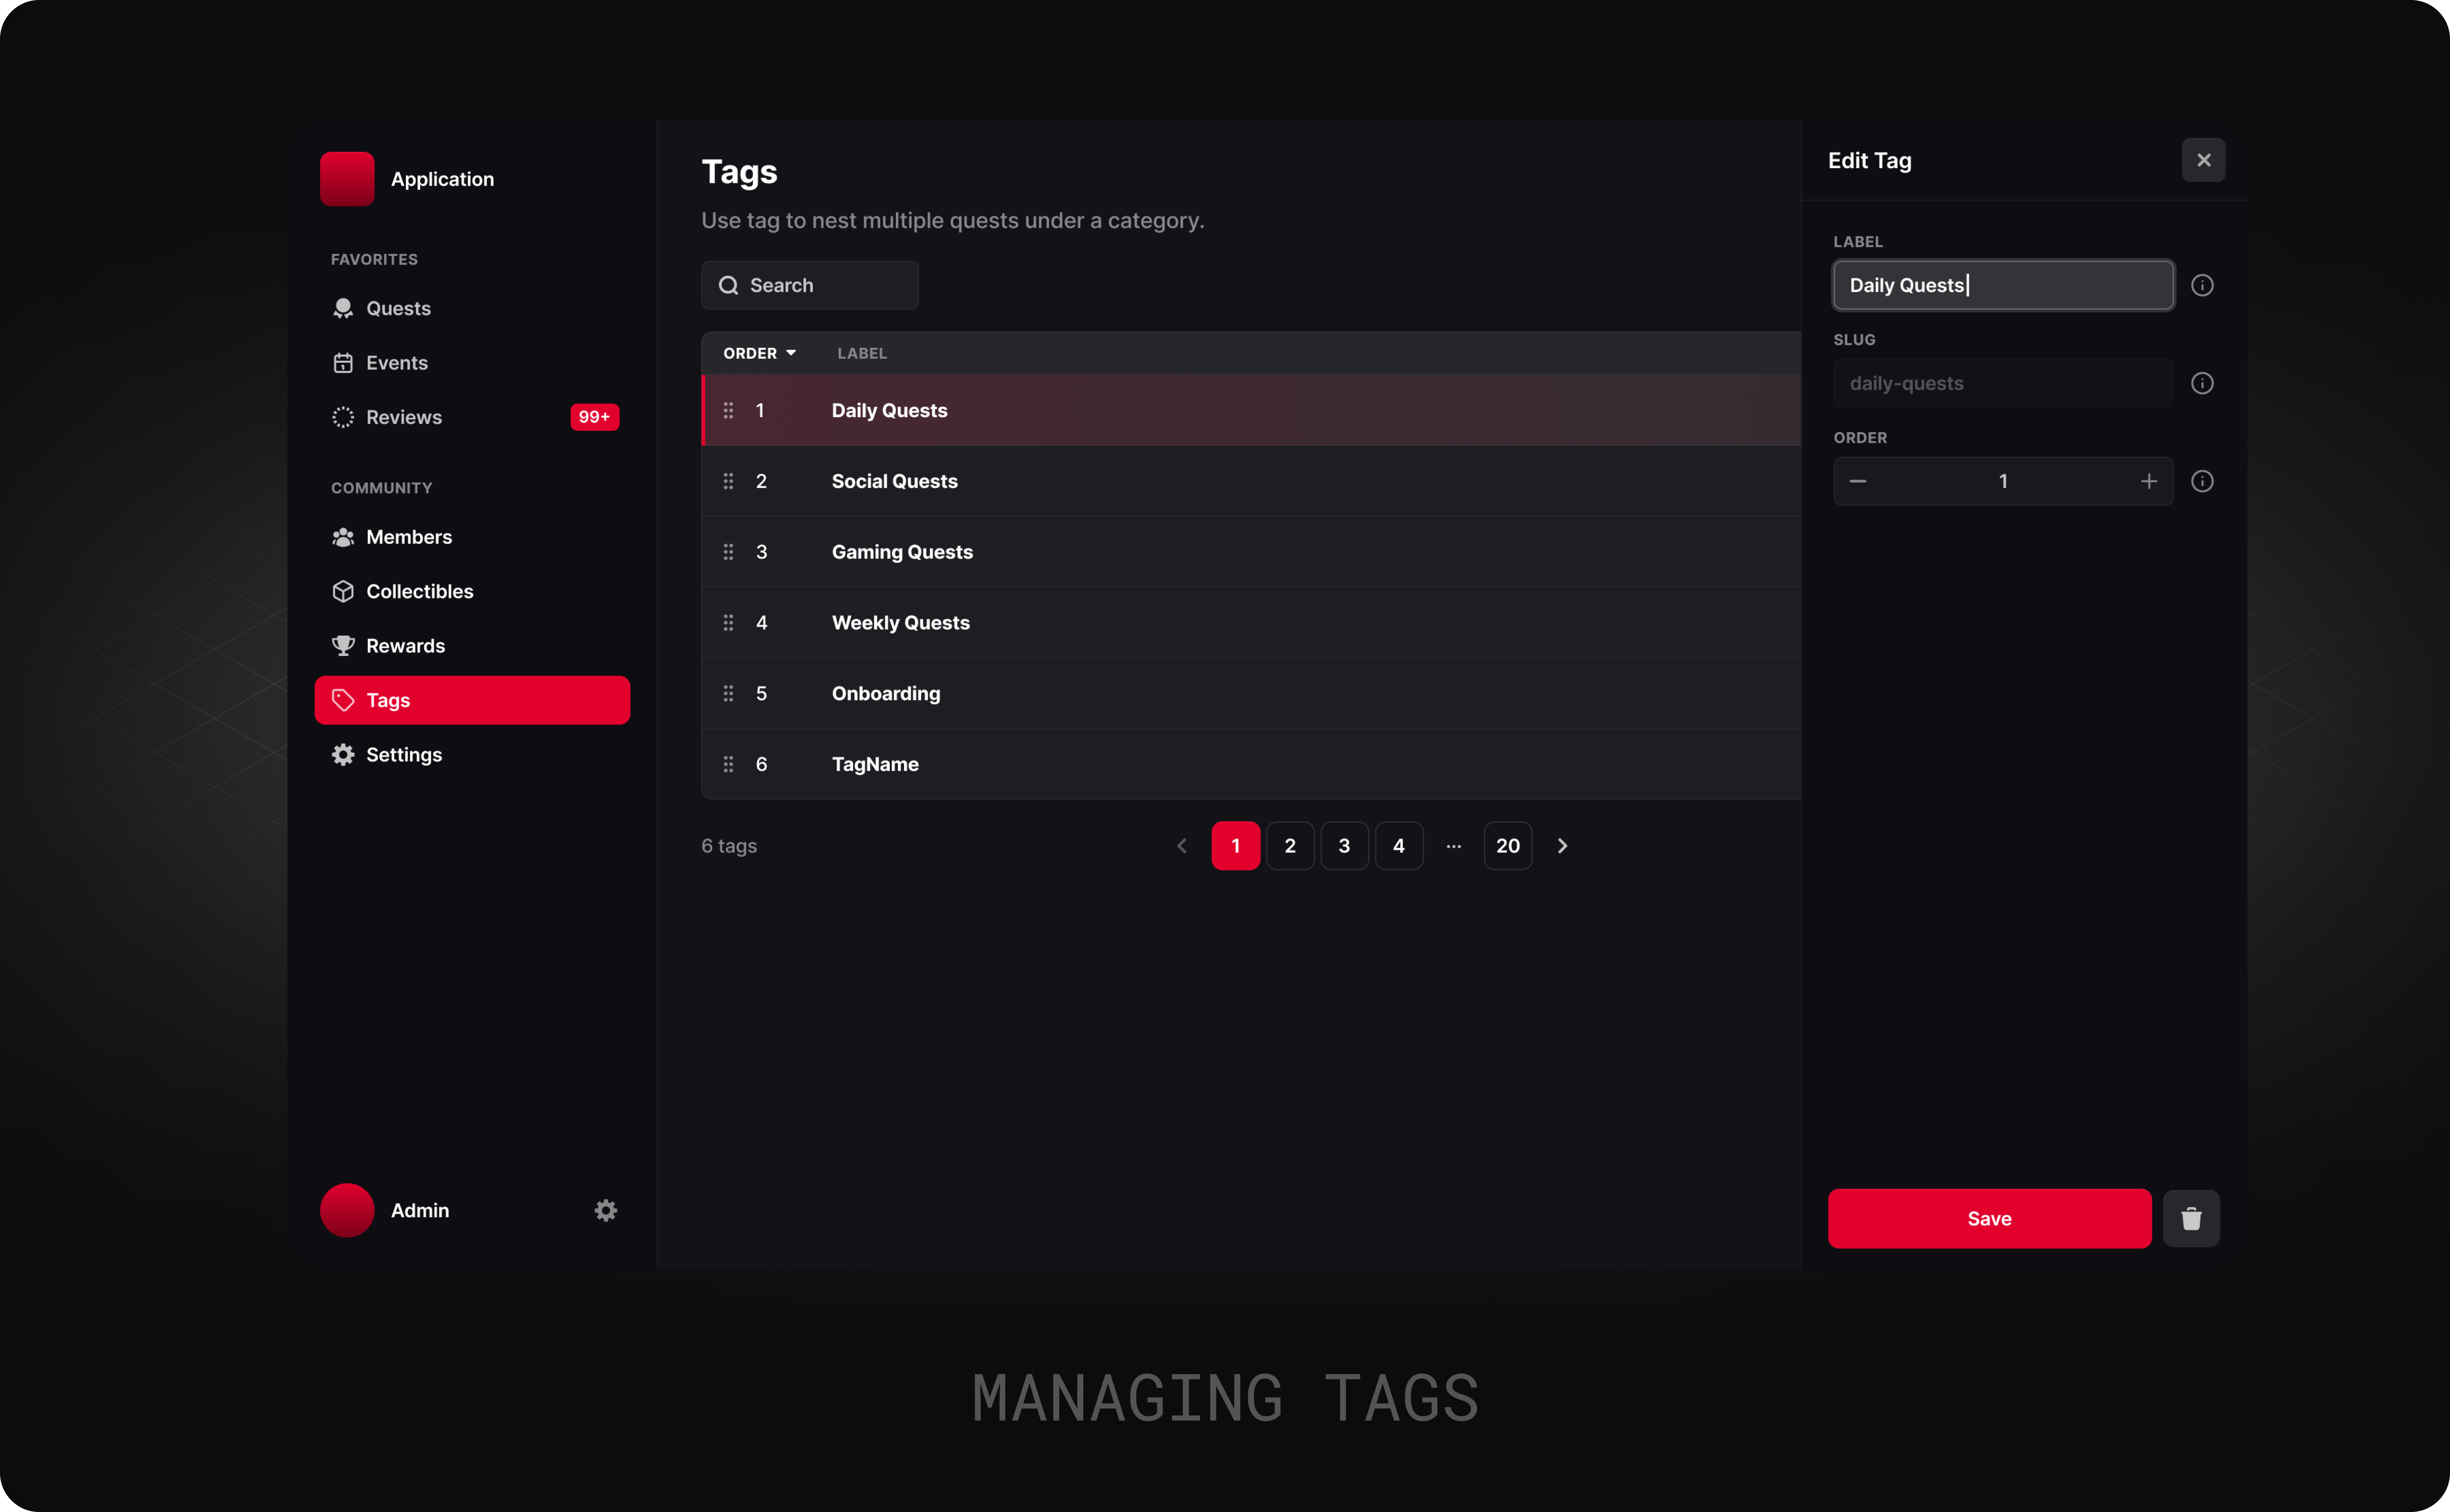This screenshot has height=1512, width=2450.
Task: Open Reviews with 99+ badge
Action: coord(403,417)
